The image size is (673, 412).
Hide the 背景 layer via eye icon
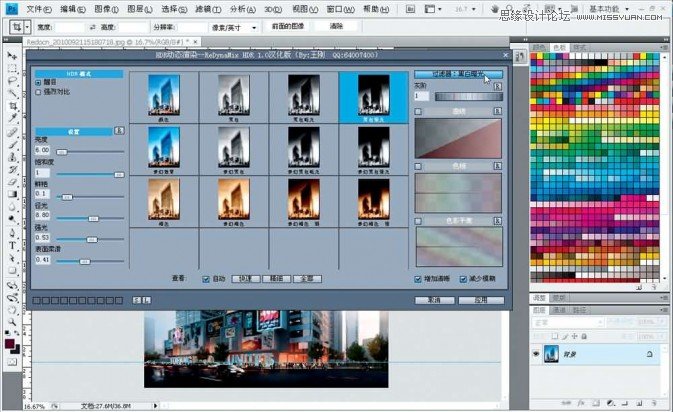coord(536,354)
